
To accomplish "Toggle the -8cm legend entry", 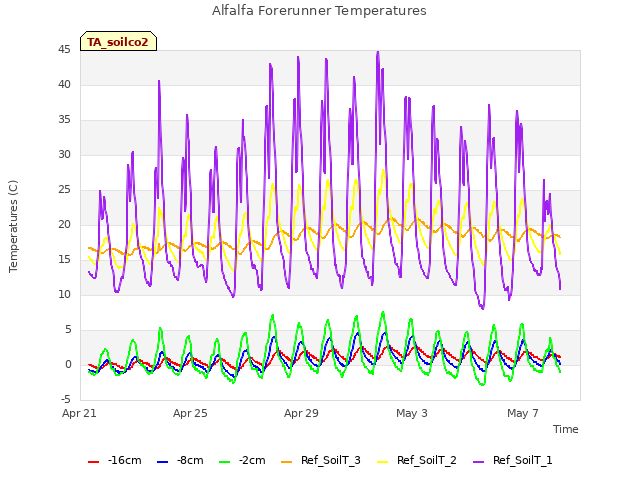I will [x=180, y=460].
